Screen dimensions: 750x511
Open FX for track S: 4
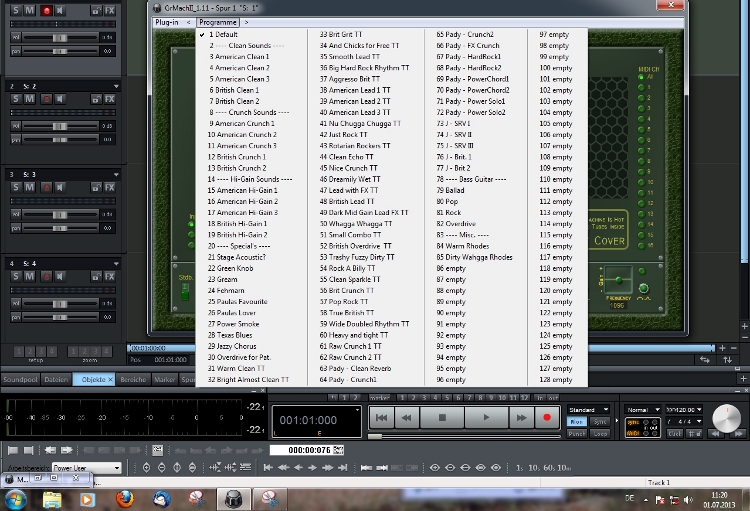click(109, 276)
